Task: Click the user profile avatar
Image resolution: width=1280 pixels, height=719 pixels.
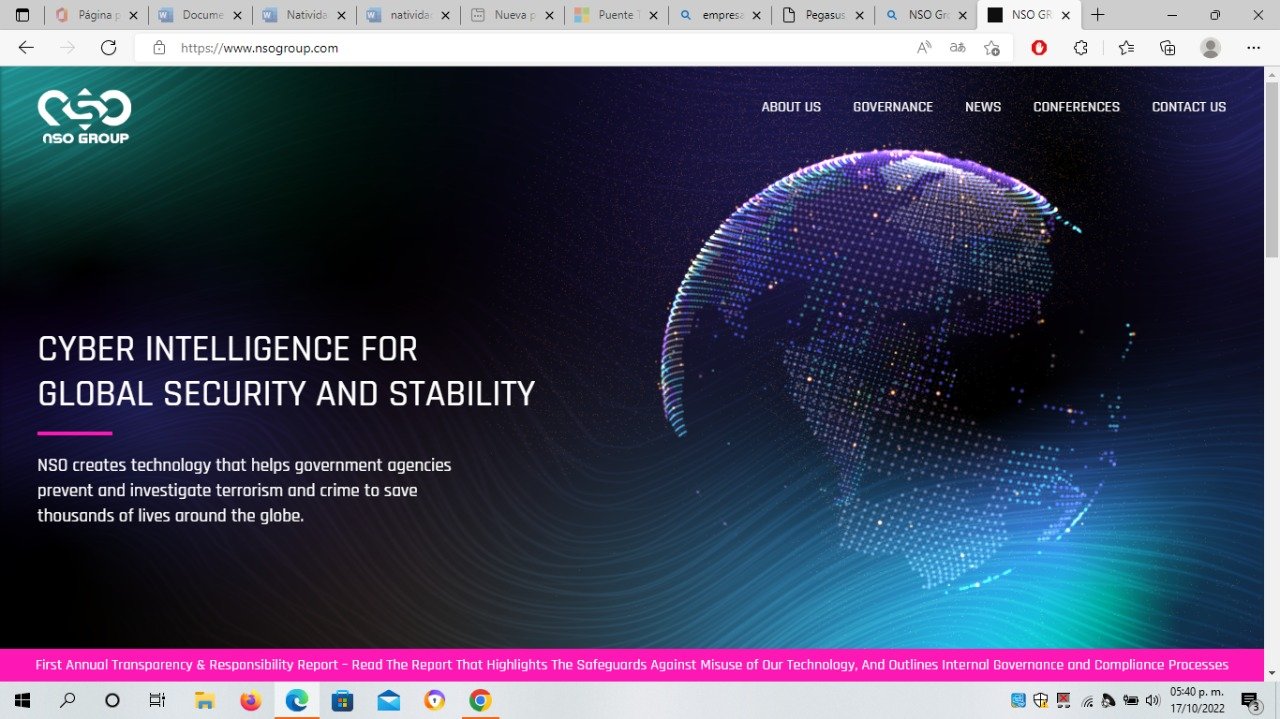Action: pos(1210,48)
